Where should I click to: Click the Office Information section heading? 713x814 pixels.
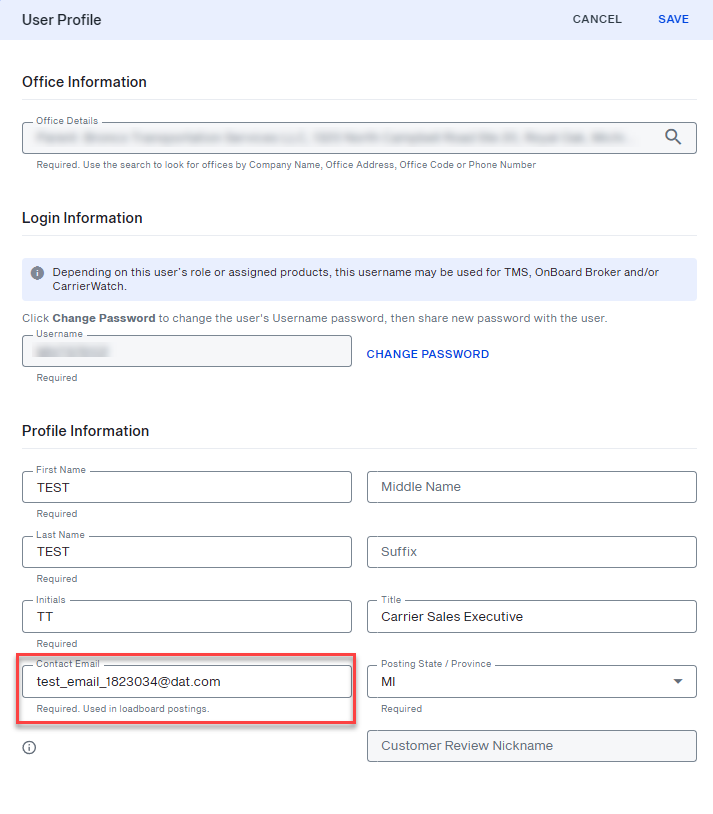84,82
